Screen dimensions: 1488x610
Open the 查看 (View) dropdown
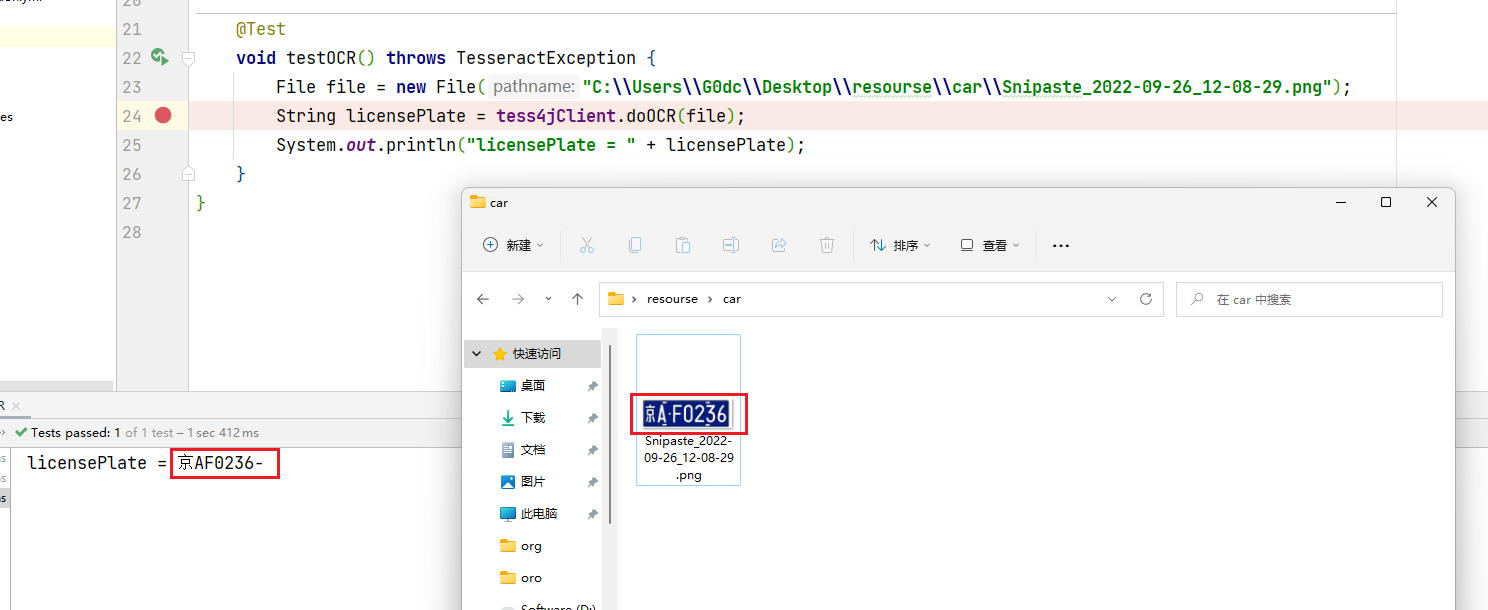coord(990,245)
